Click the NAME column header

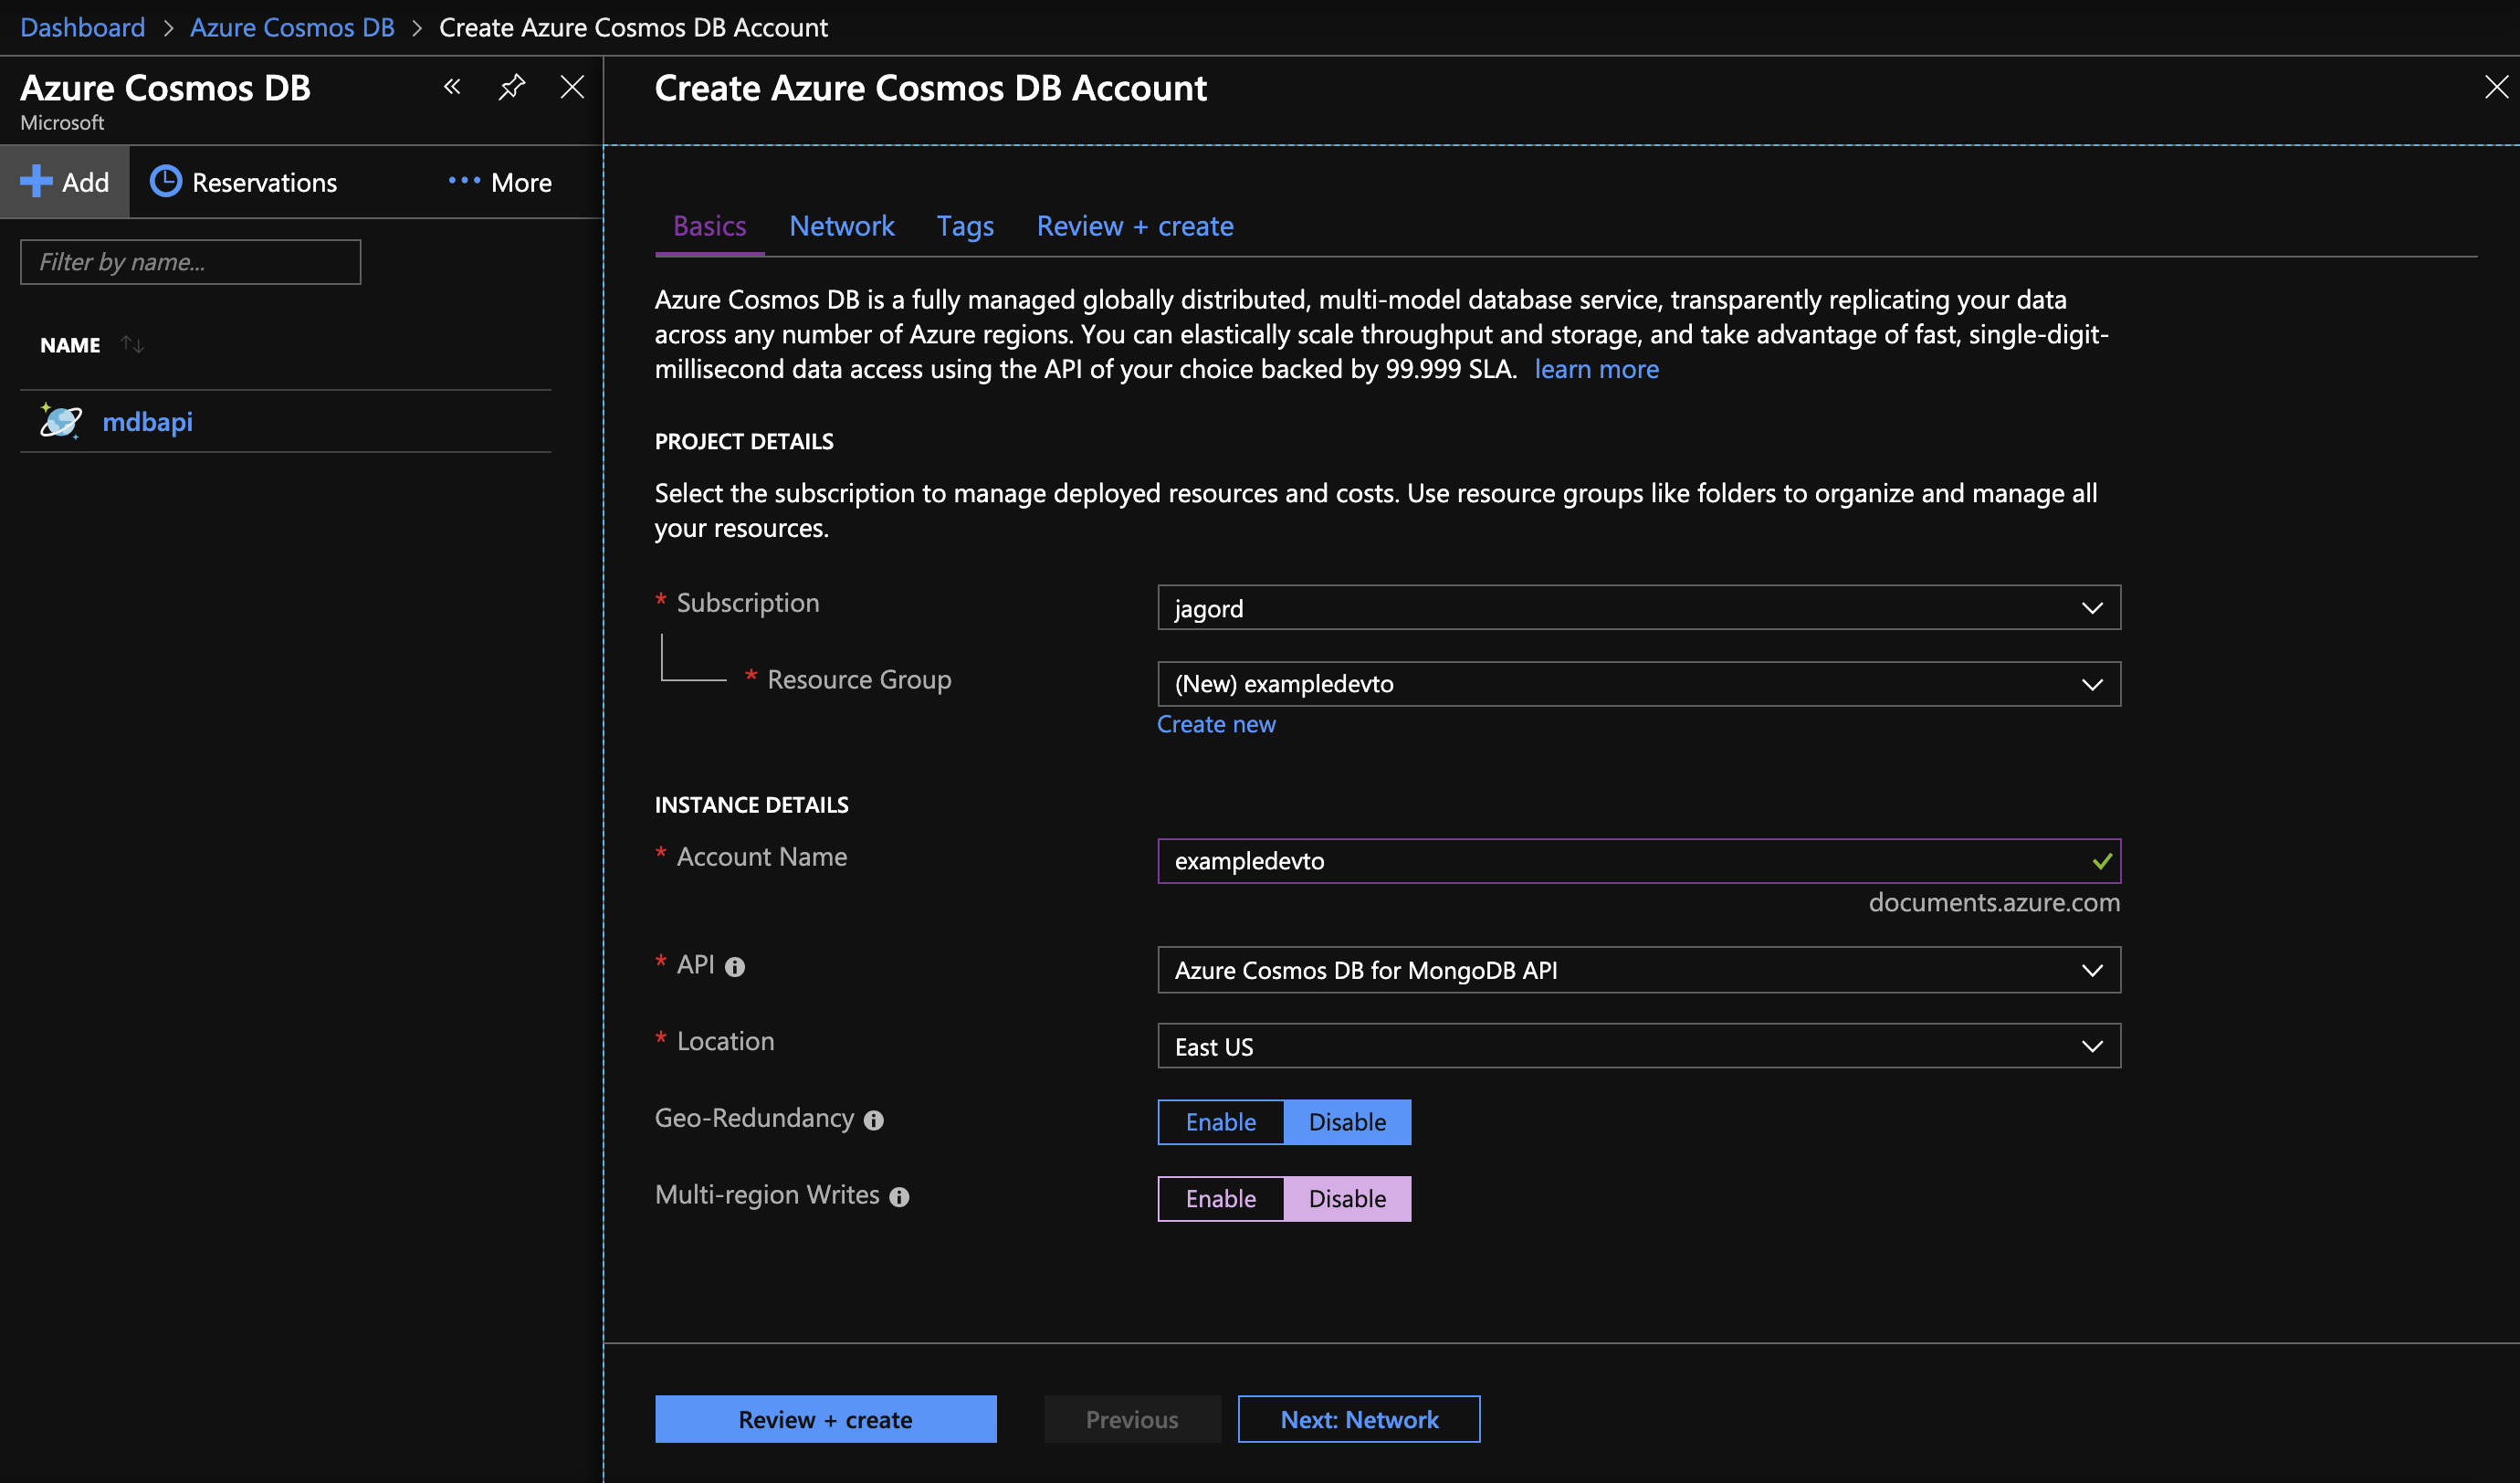pos(70,345)
